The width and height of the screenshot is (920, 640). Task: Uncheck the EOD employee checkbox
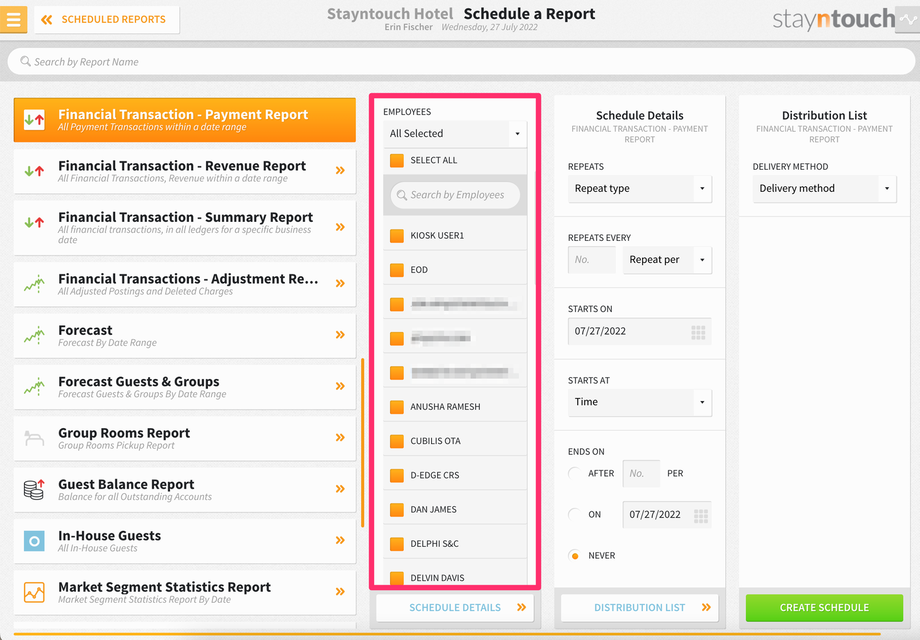pos(397,270)
